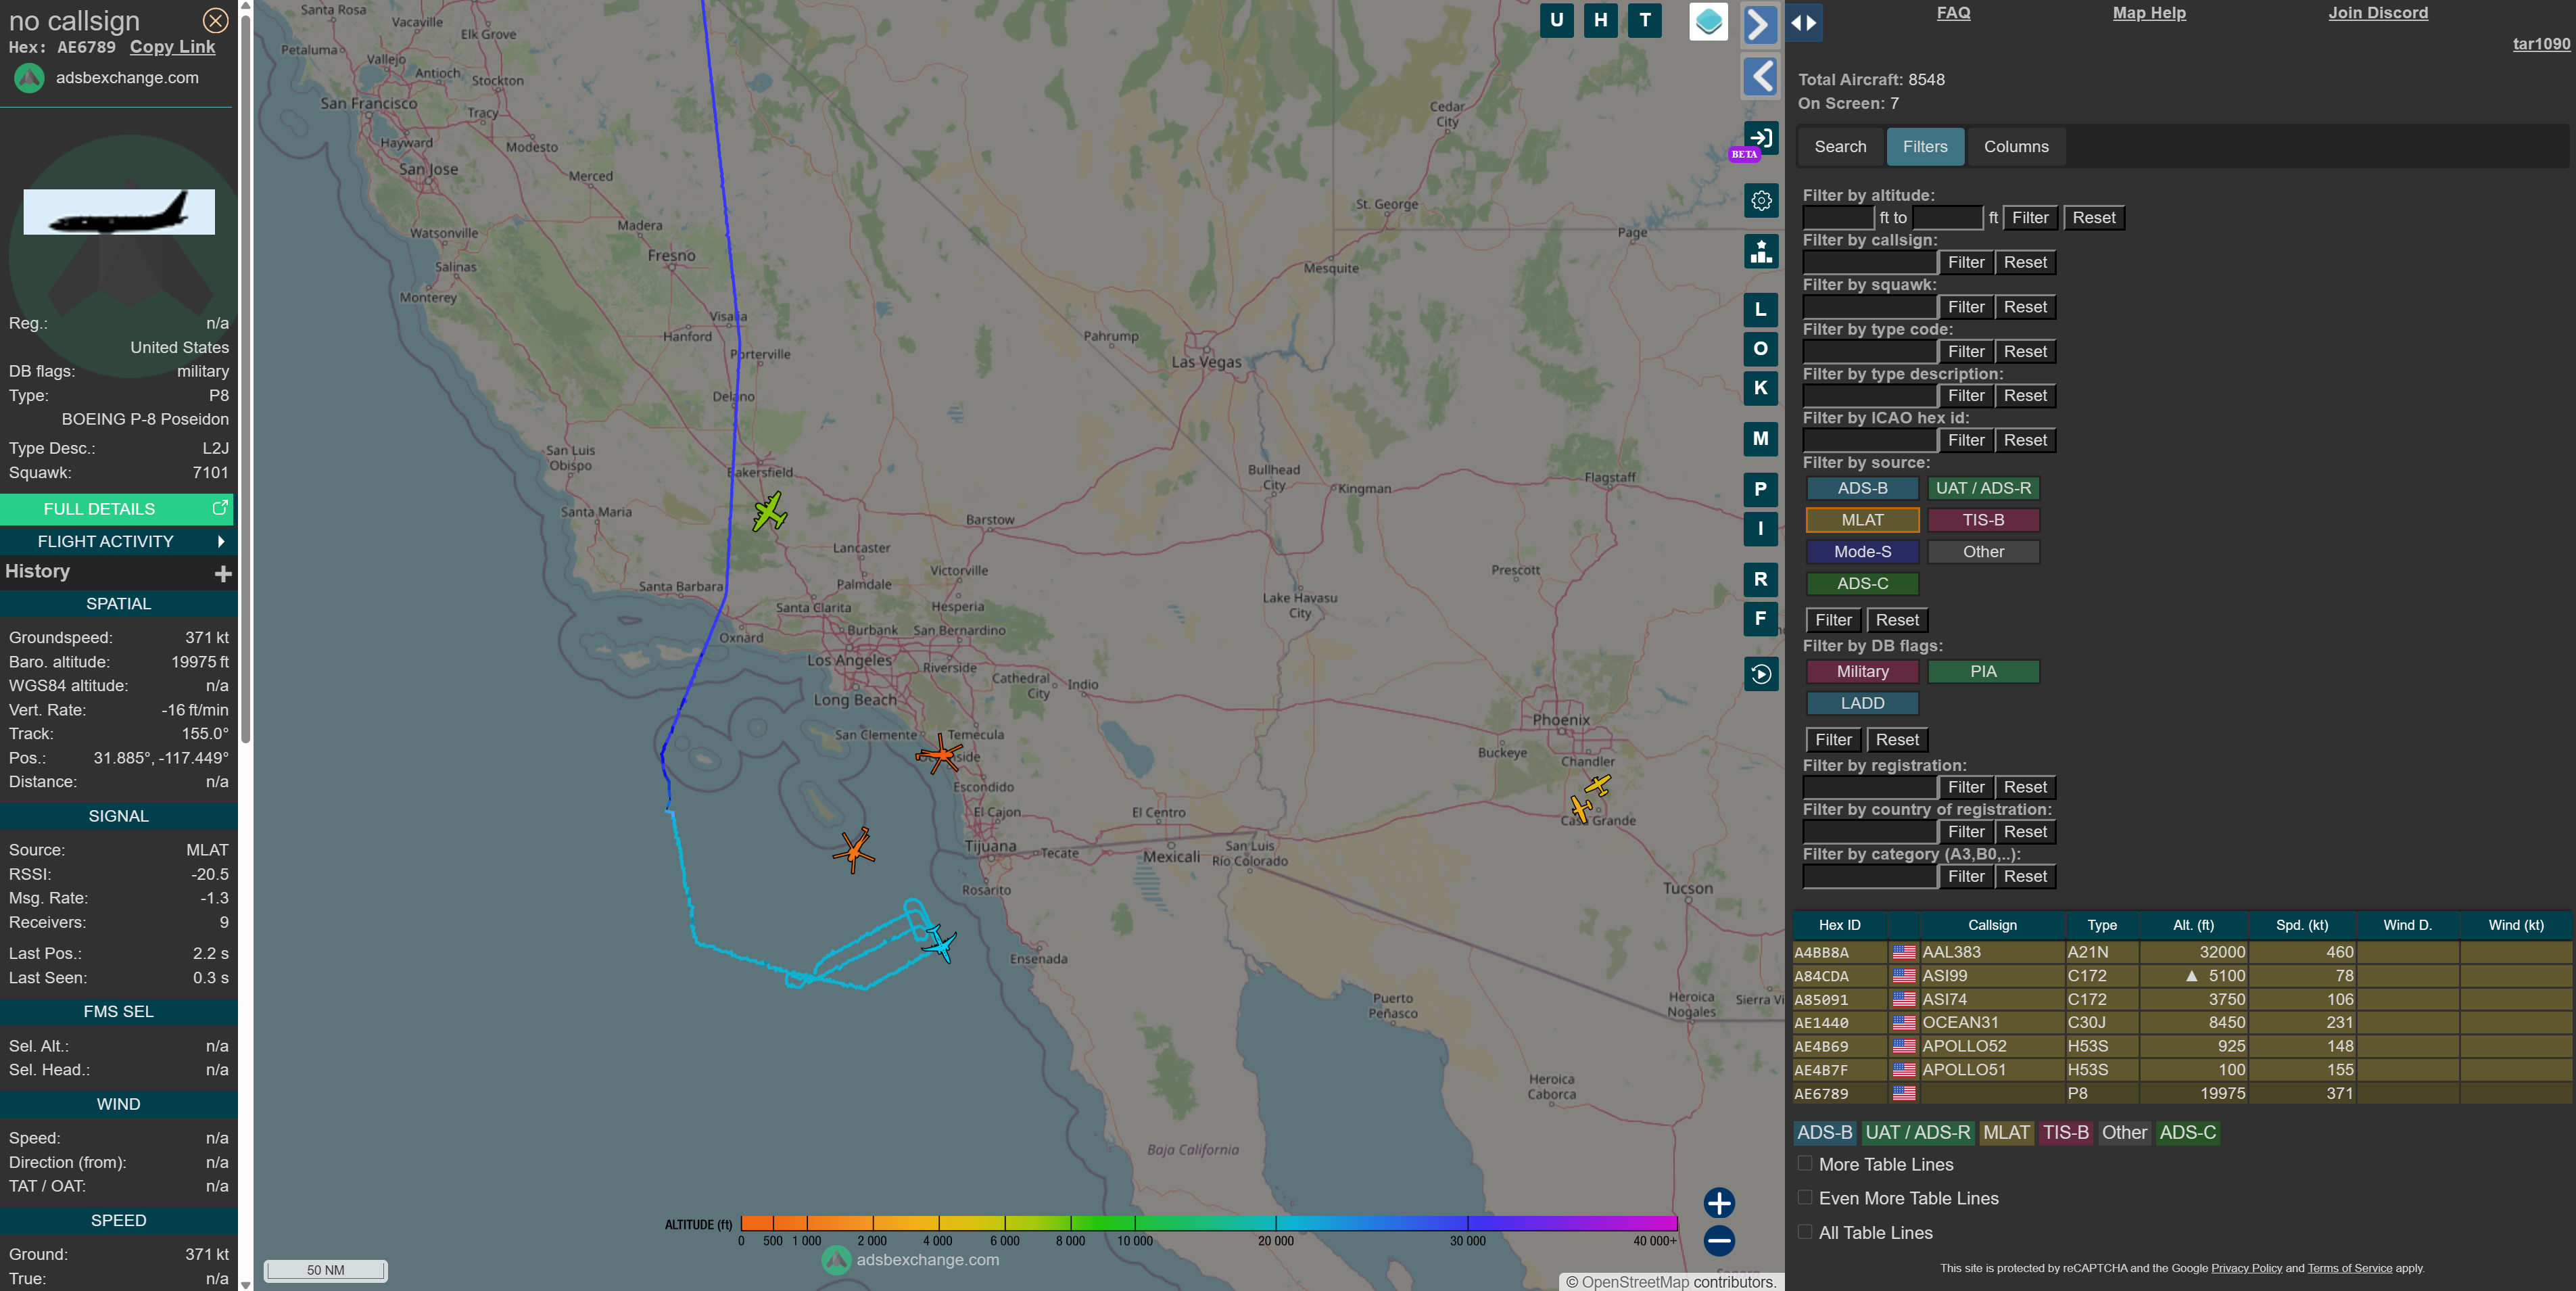Tick All Table Lines checkbox
Screen dimensions: 2576x1291
click(x=1805, y=1232)
